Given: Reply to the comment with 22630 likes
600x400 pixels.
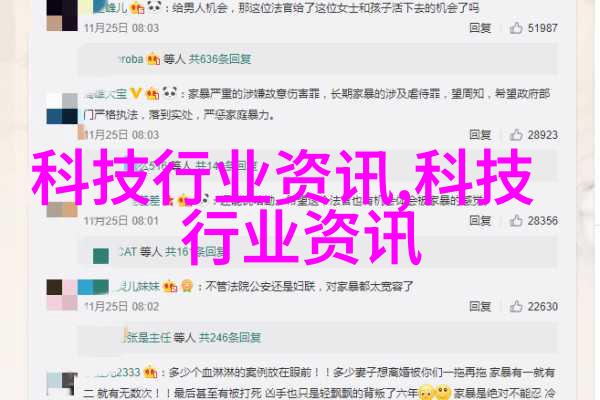Looking at the screenshot, I should pos(480,306).
